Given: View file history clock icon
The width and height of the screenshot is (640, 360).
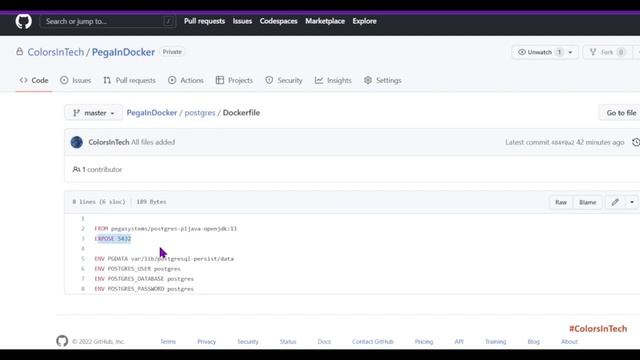Looking at the screenshot, I should click(x=636, y=142).
